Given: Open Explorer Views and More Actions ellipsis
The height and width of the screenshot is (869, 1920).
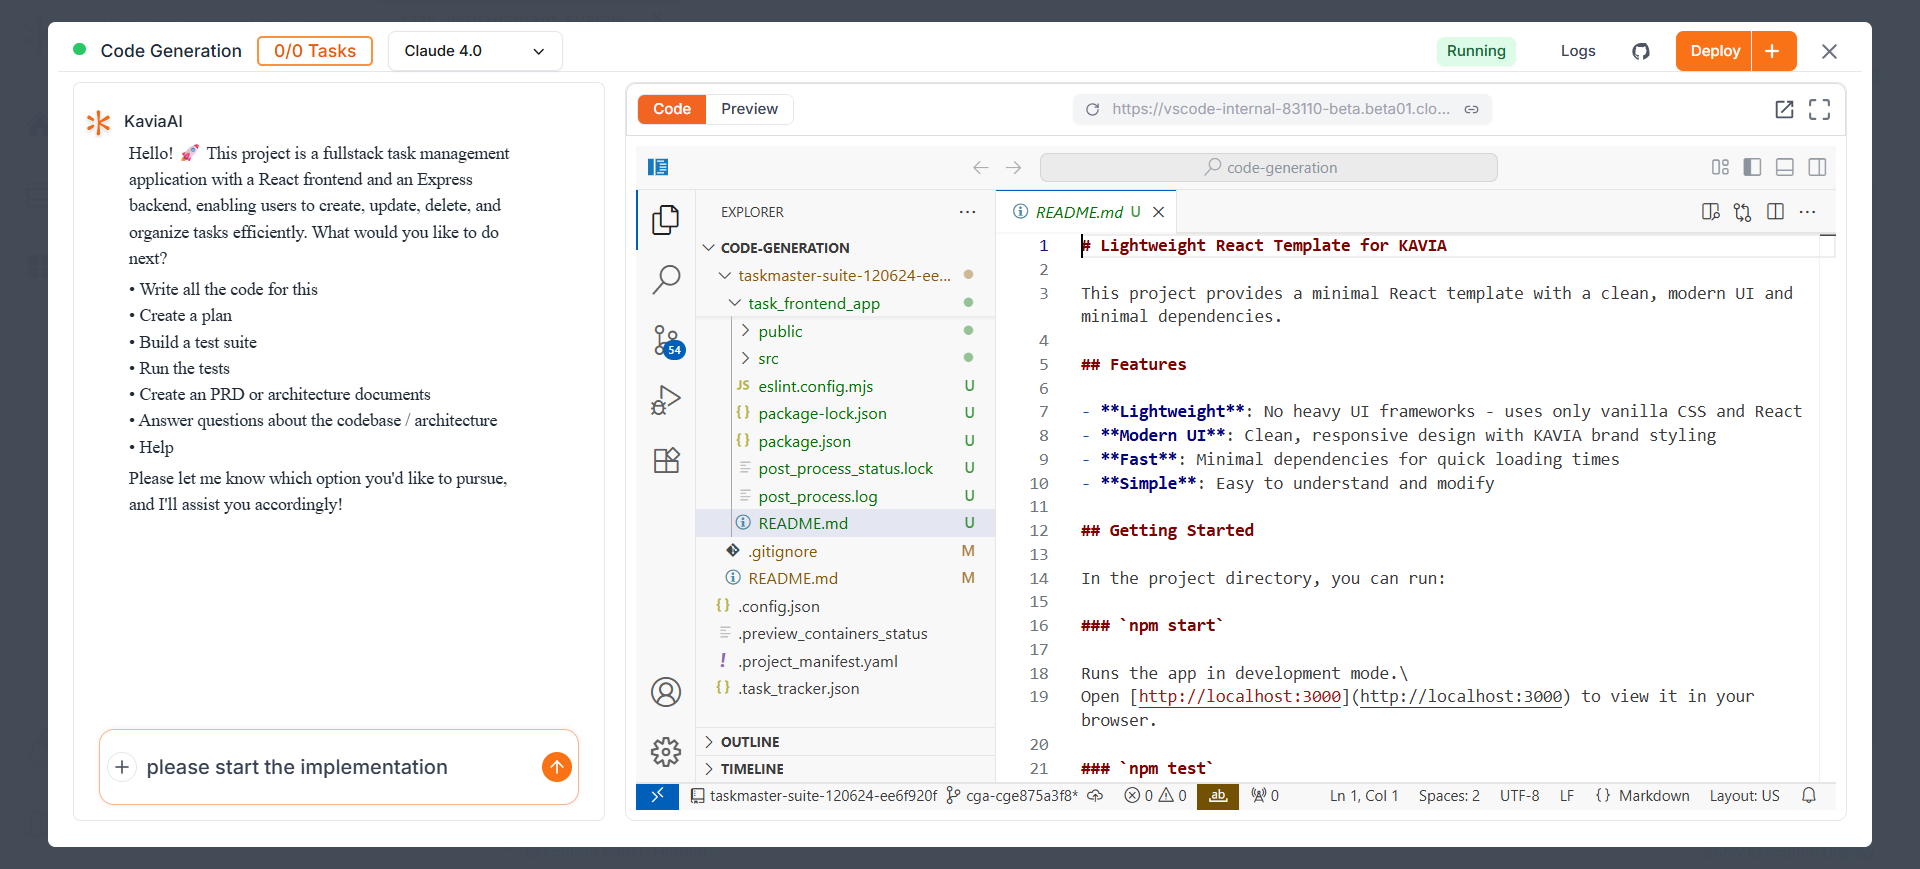Looking at the screenshot, I should click(967, 212).
